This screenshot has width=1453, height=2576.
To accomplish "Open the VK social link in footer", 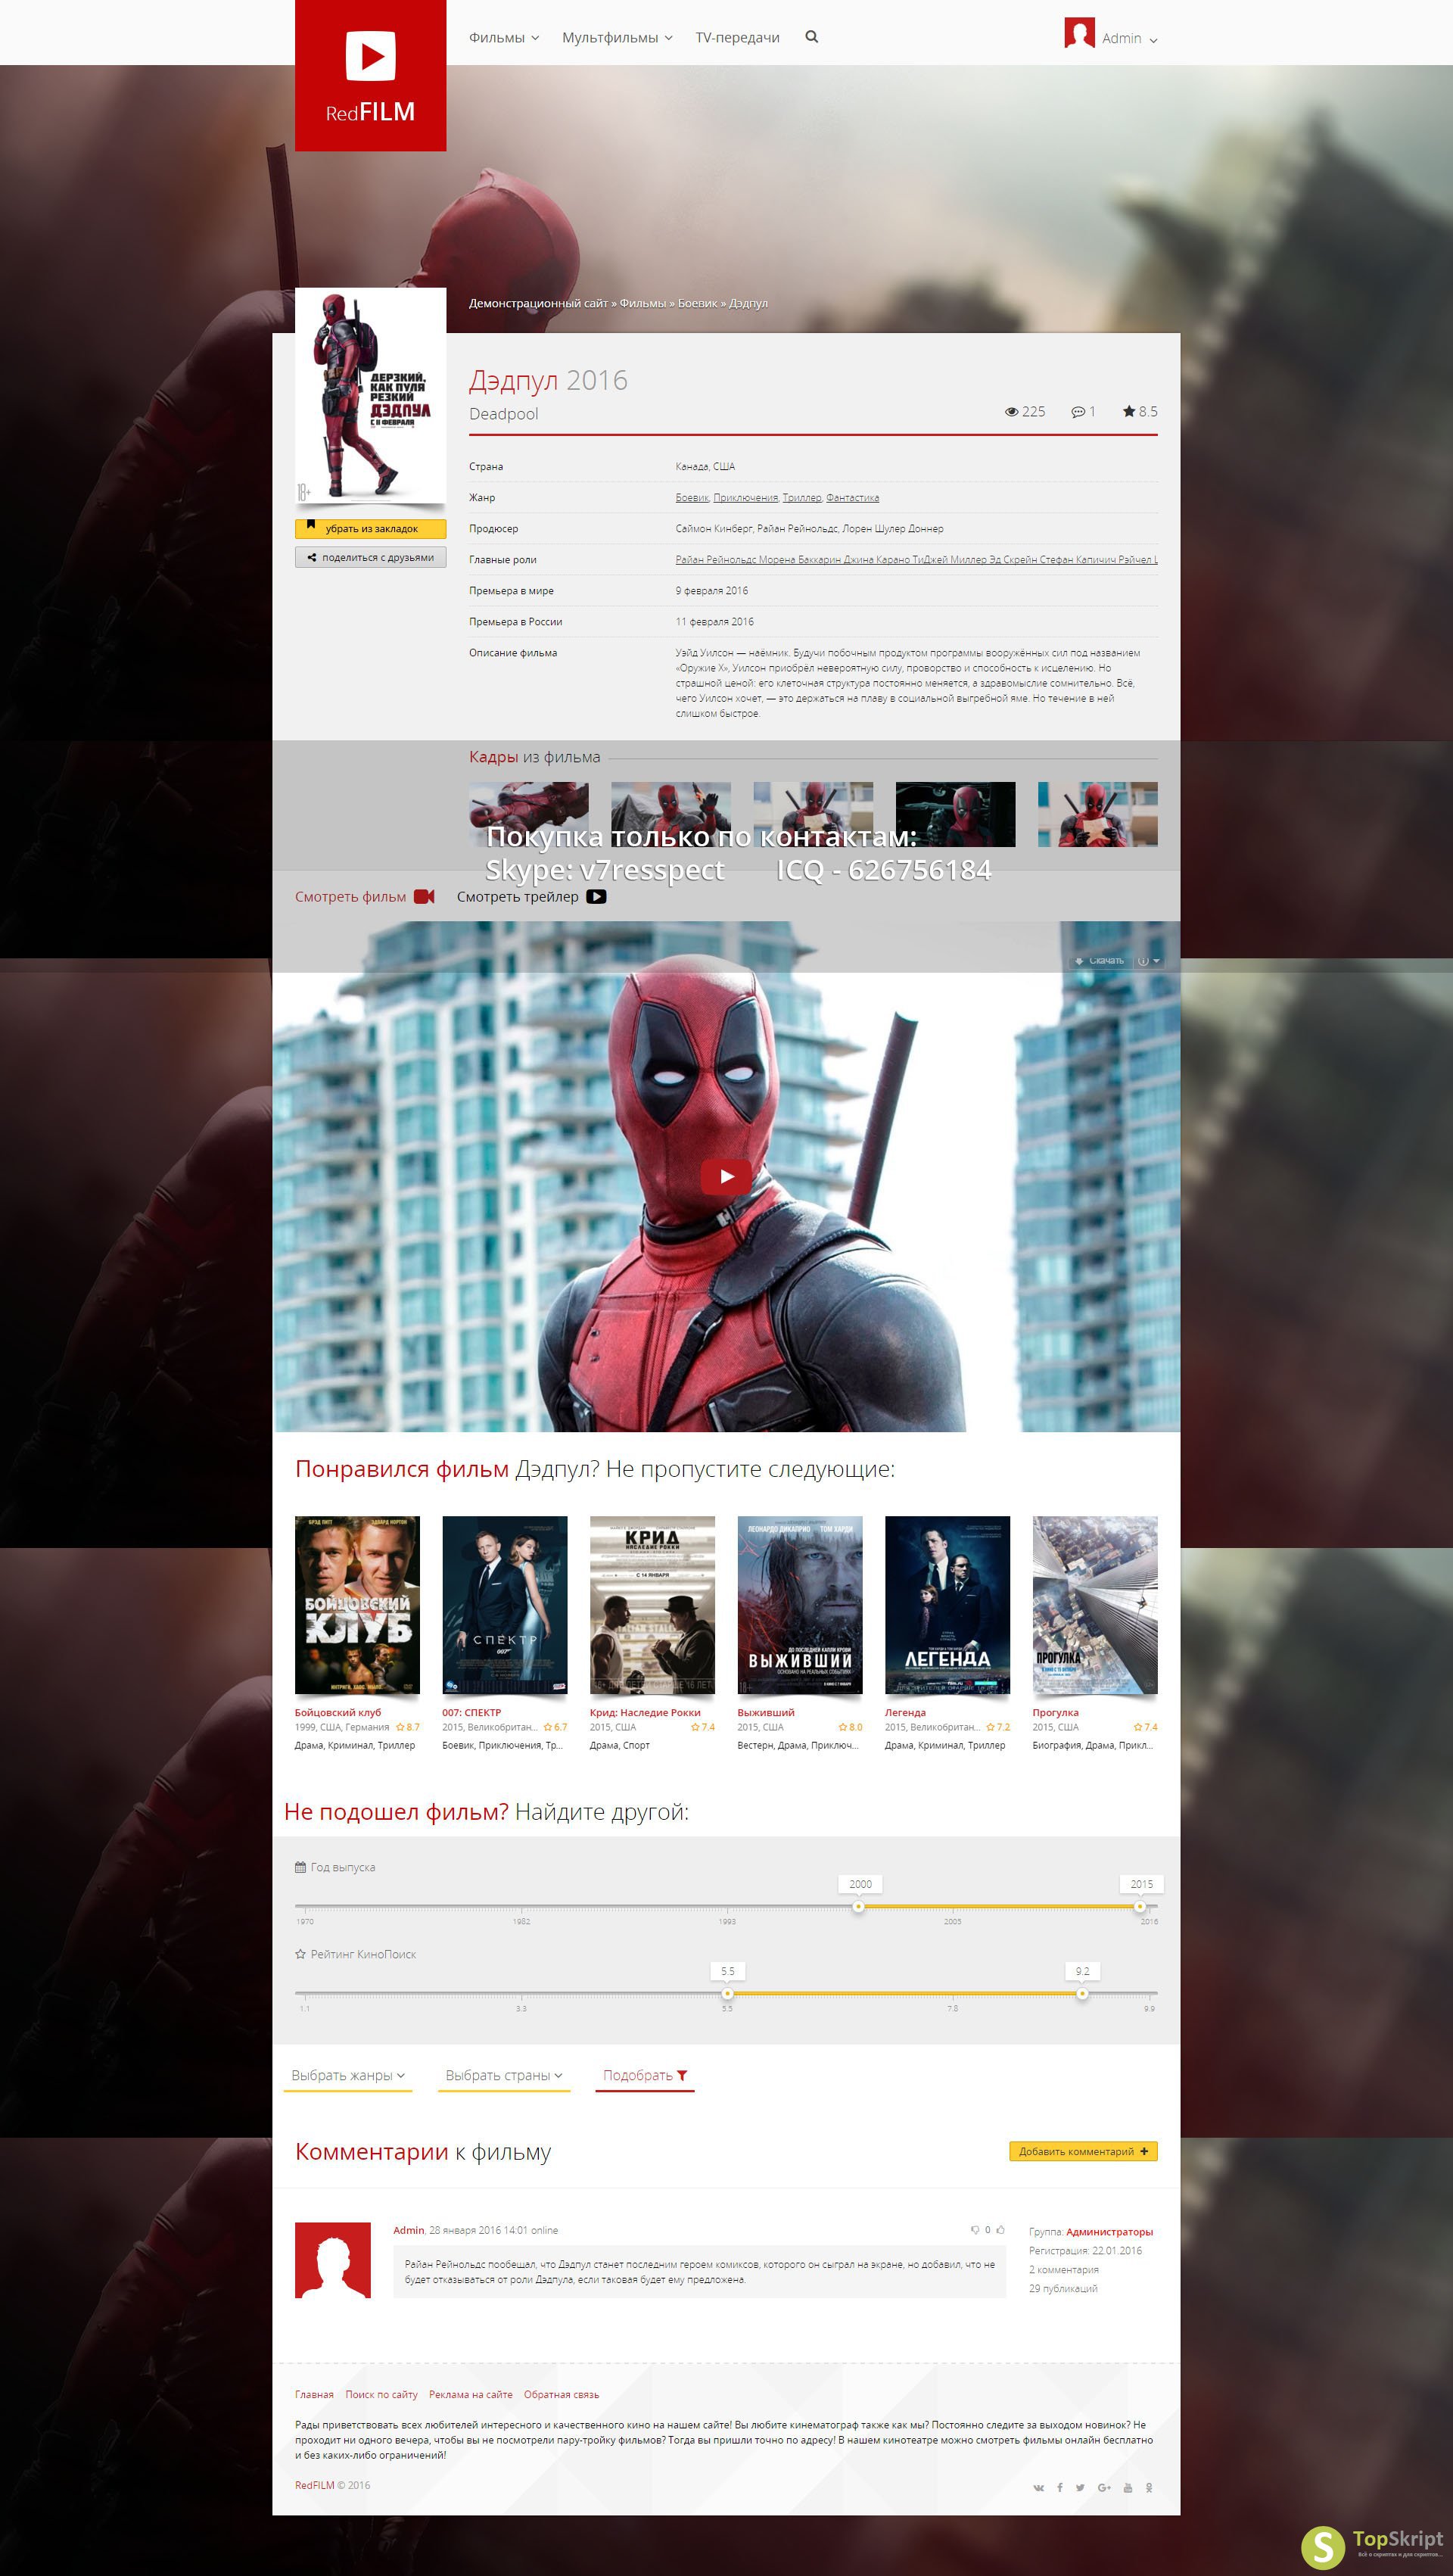I will pyautogui.click(x=1038, y=2487).
